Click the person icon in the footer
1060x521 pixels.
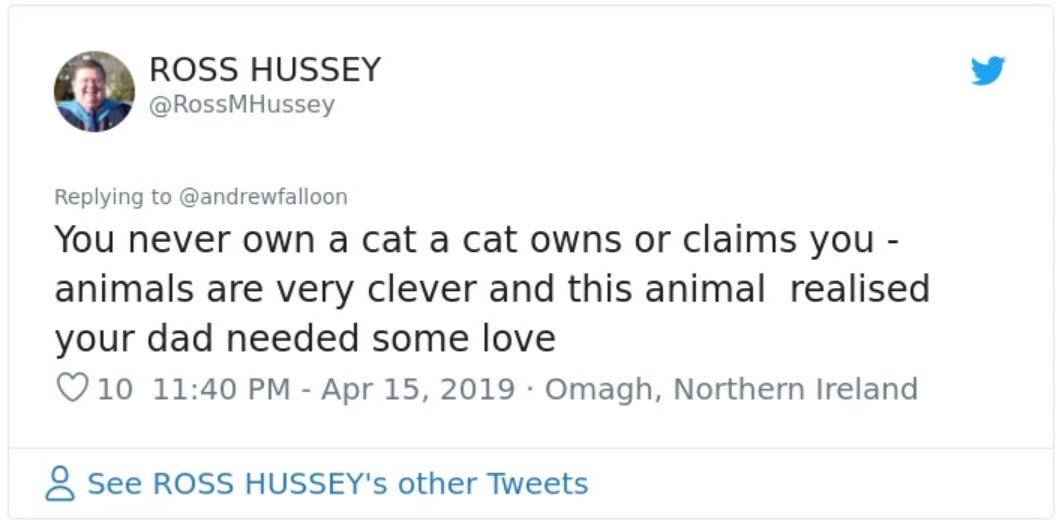(x=61, y=484)
